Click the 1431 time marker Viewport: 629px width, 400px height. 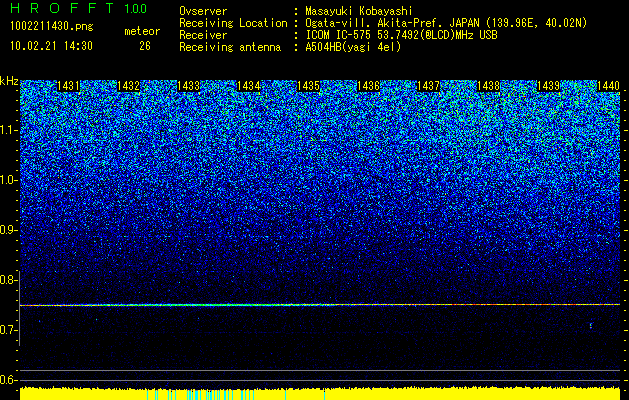68,86
